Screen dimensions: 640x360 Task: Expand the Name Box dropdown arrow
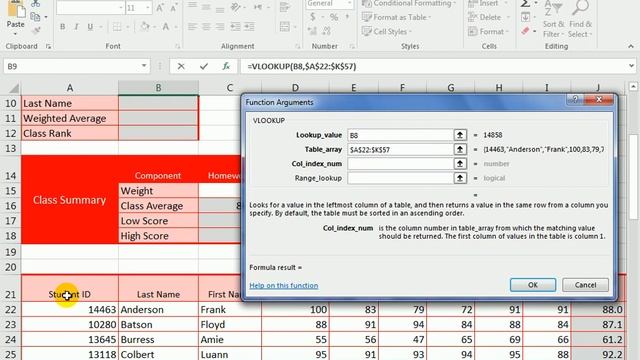point(144,66)
